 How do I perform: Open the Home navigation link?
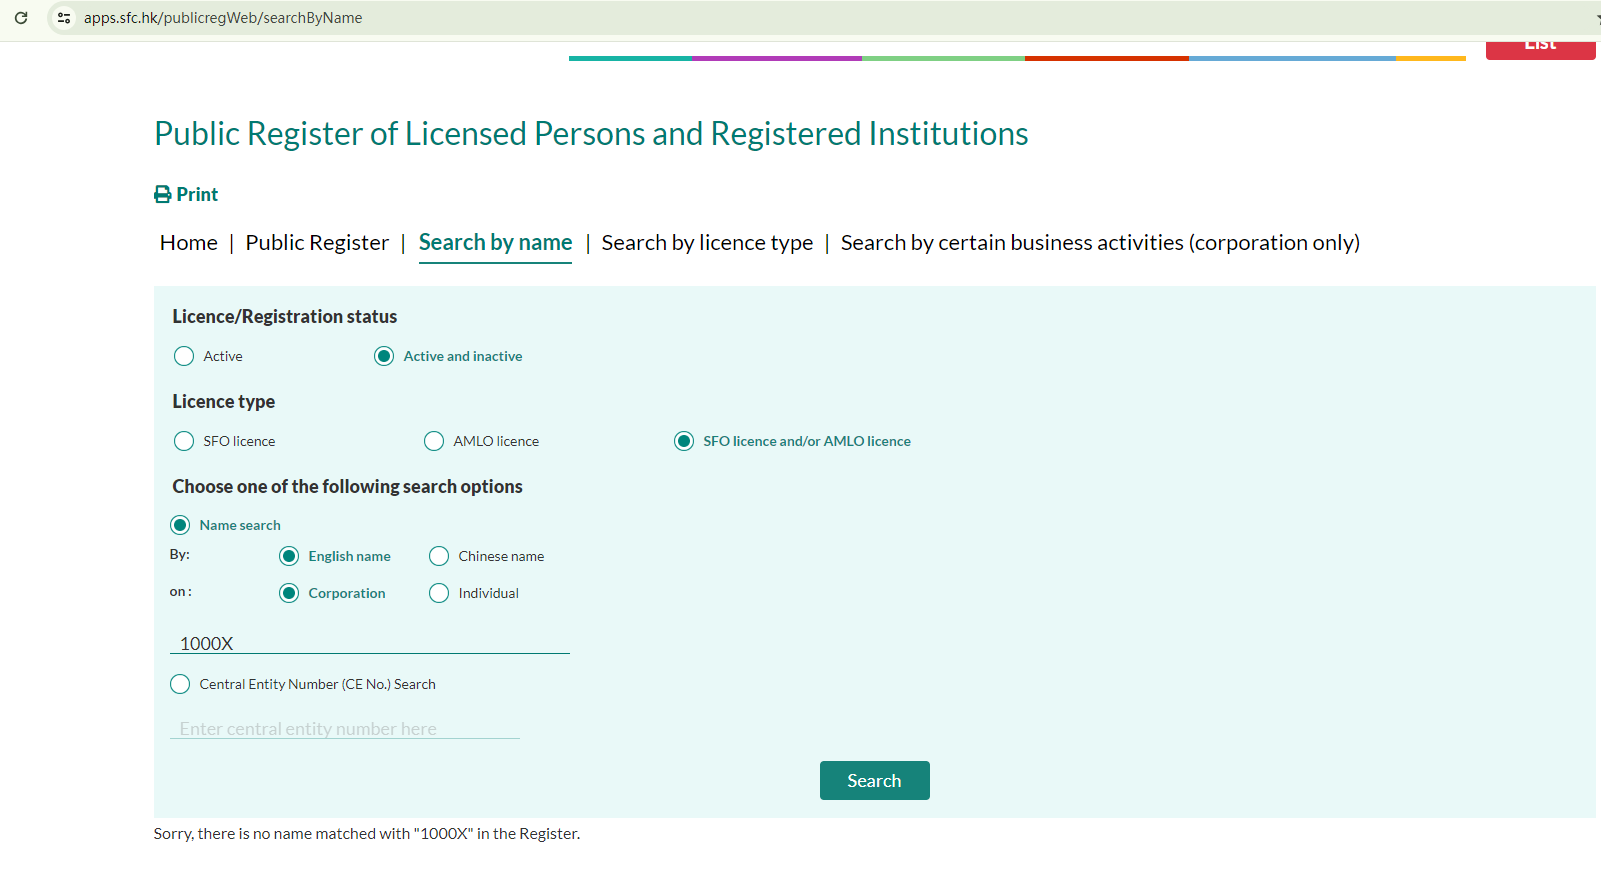point(189,243)
